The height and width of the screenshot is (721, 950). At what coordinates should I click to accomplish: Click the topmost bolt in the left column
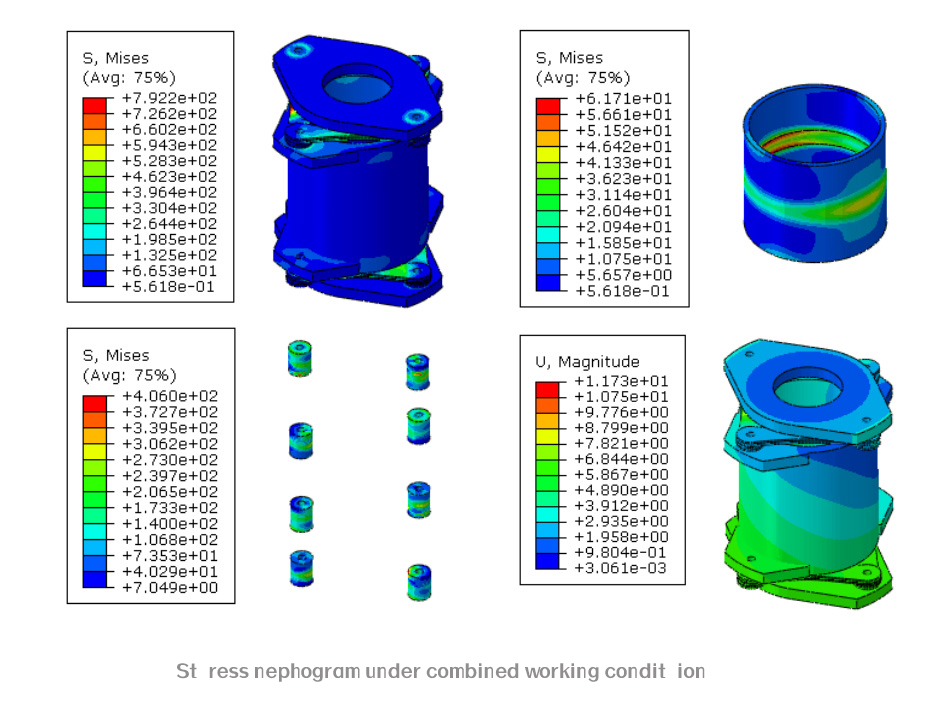tap(299, 358)
